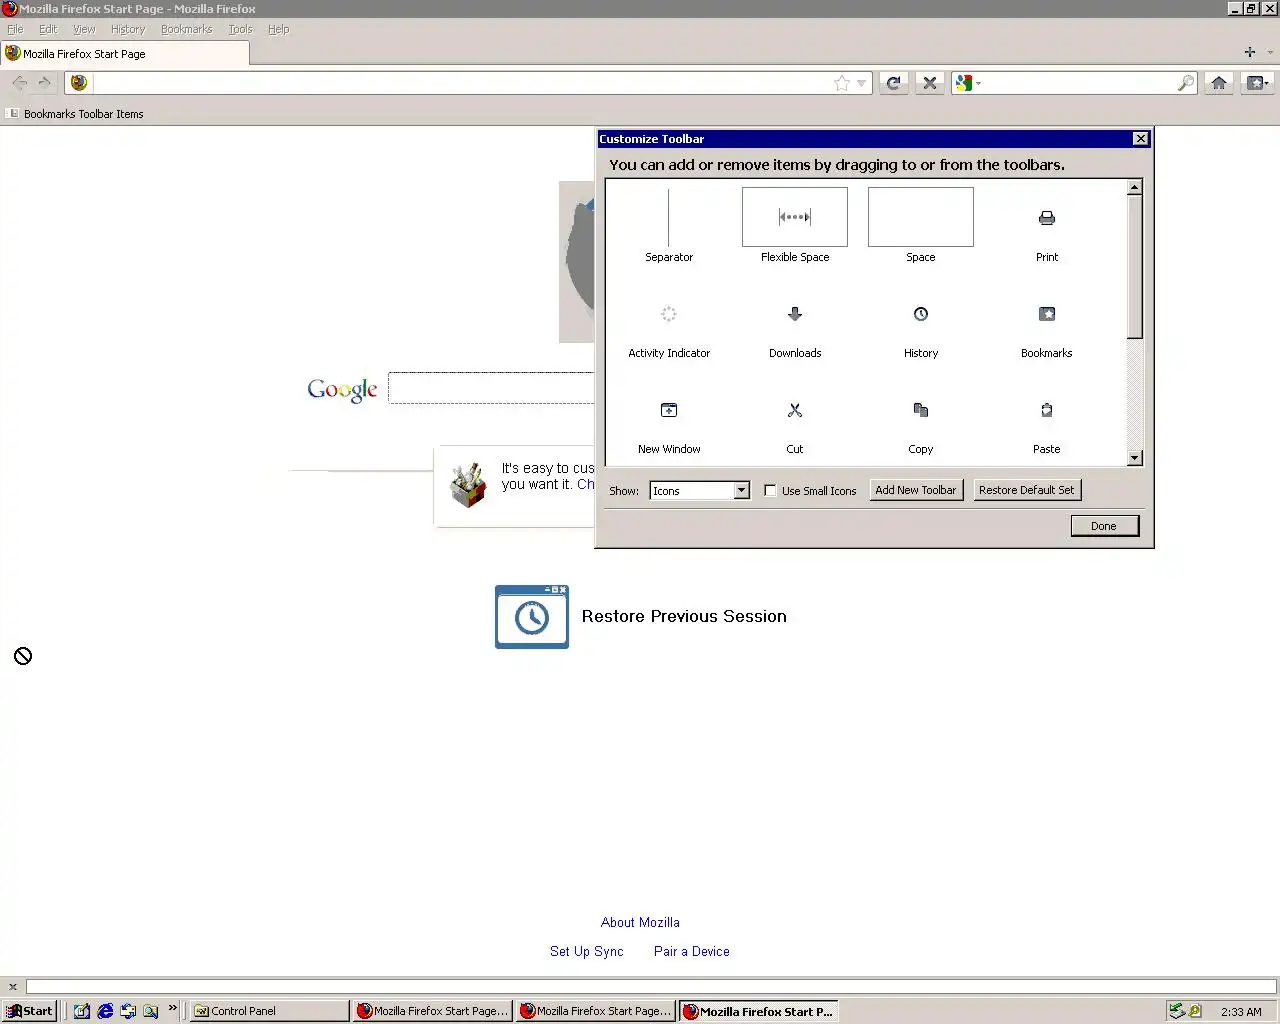Open the Edit menu
Image resolution: width=1280 pixels, height=1024 pixels.
pyautogui.click(x=48, y=29)
